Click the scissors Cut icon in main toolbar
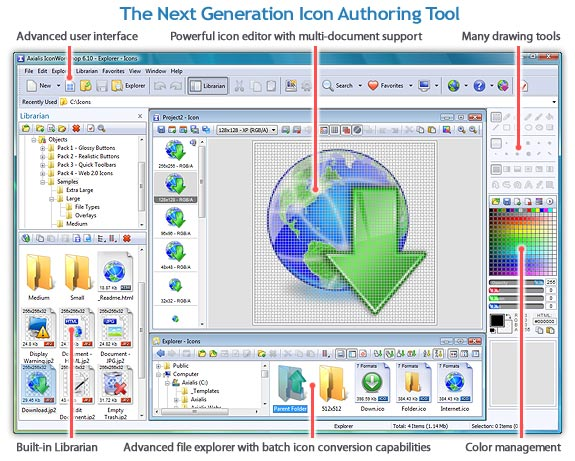Image resolution: width=575 pixels, height=461 pixels. tap(239, 86)
